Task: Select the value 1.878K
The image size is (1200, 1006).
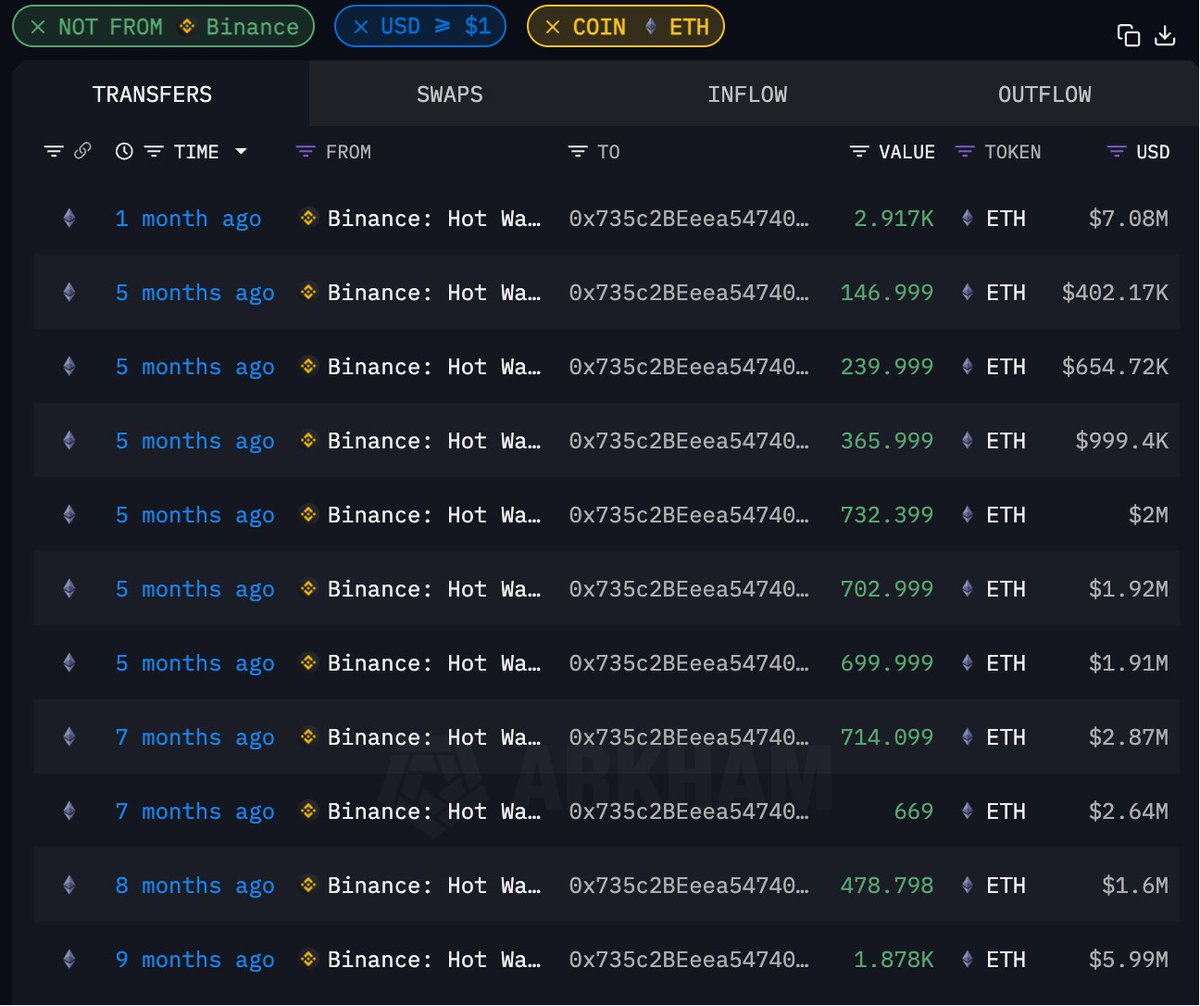Action: (894, 959)
